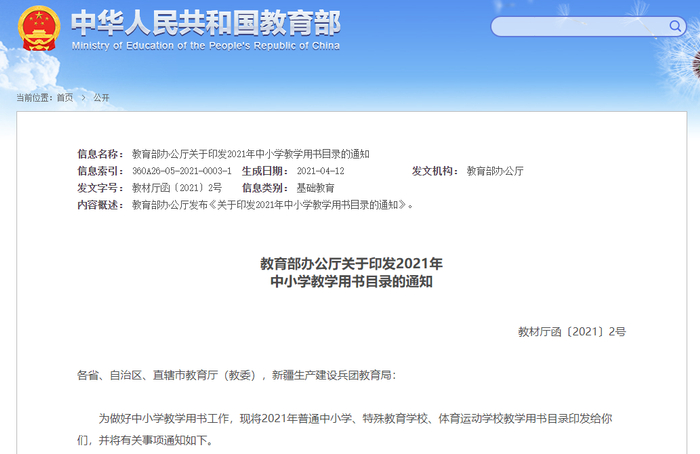The height and width of the screenshot is (454, 700).
Task: Click issuing agency value 教育部办公厅
Action: [495, 171]
